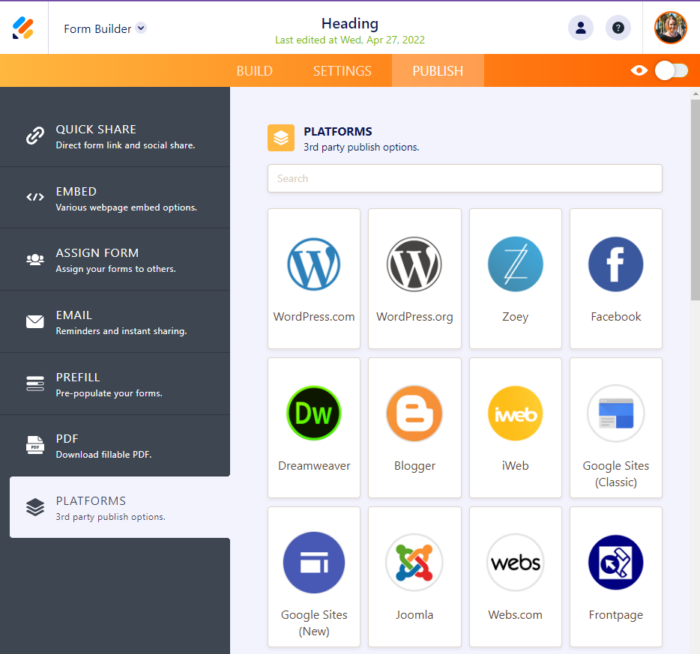Select the Prefill sidebar option

pyautogui.click(x=115, y=384)
